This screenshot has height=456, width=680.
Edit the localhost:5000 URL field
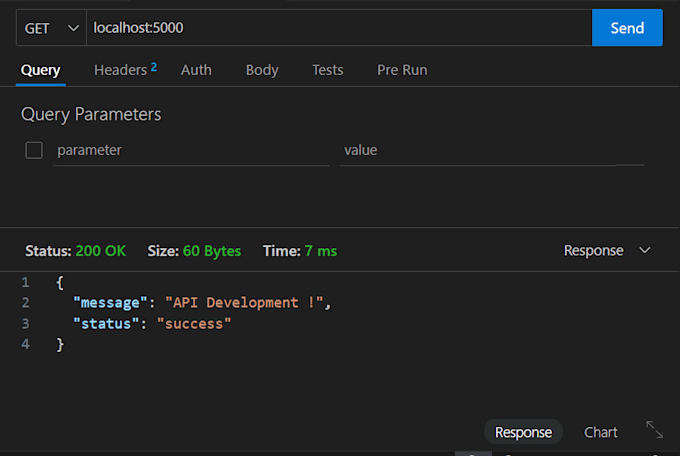point(339,28)
